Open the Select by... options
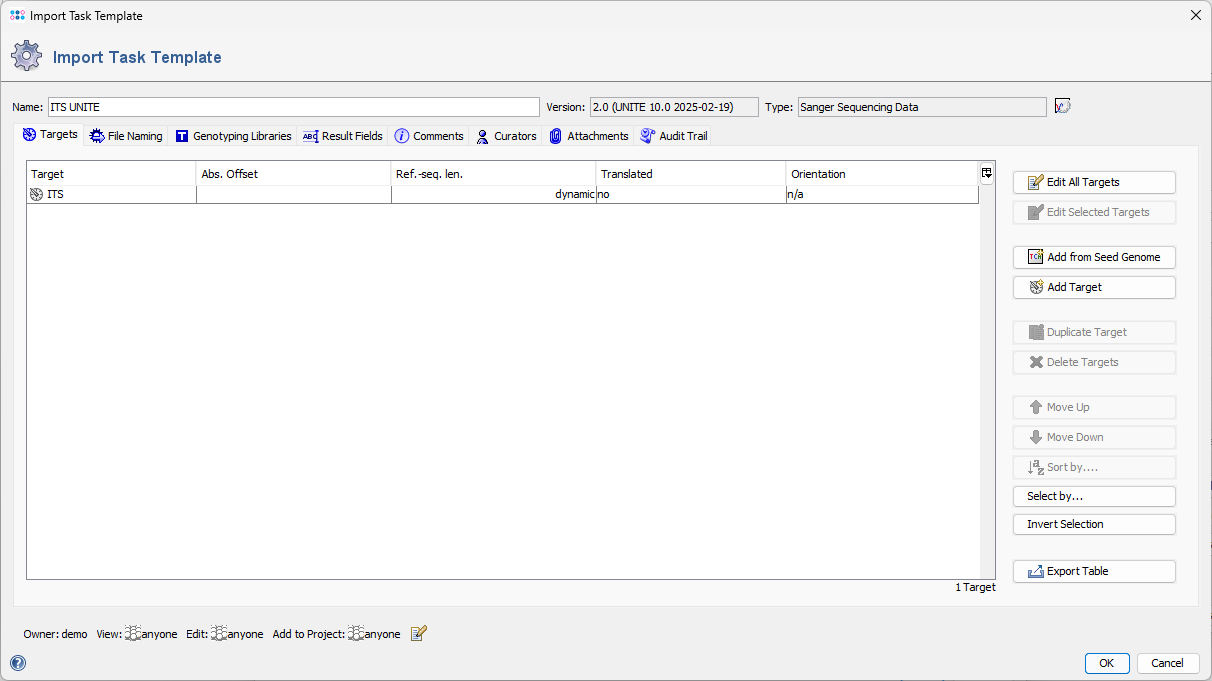 coord(1093,496)
